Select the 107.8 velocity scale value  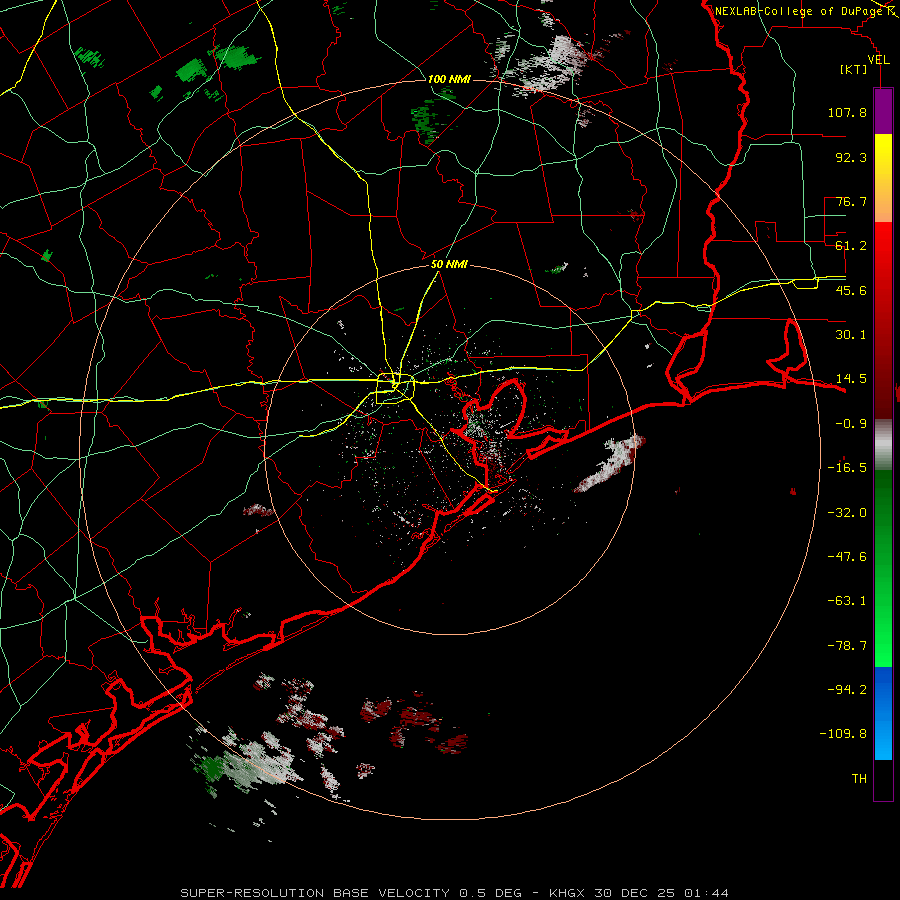pos(847,112)
